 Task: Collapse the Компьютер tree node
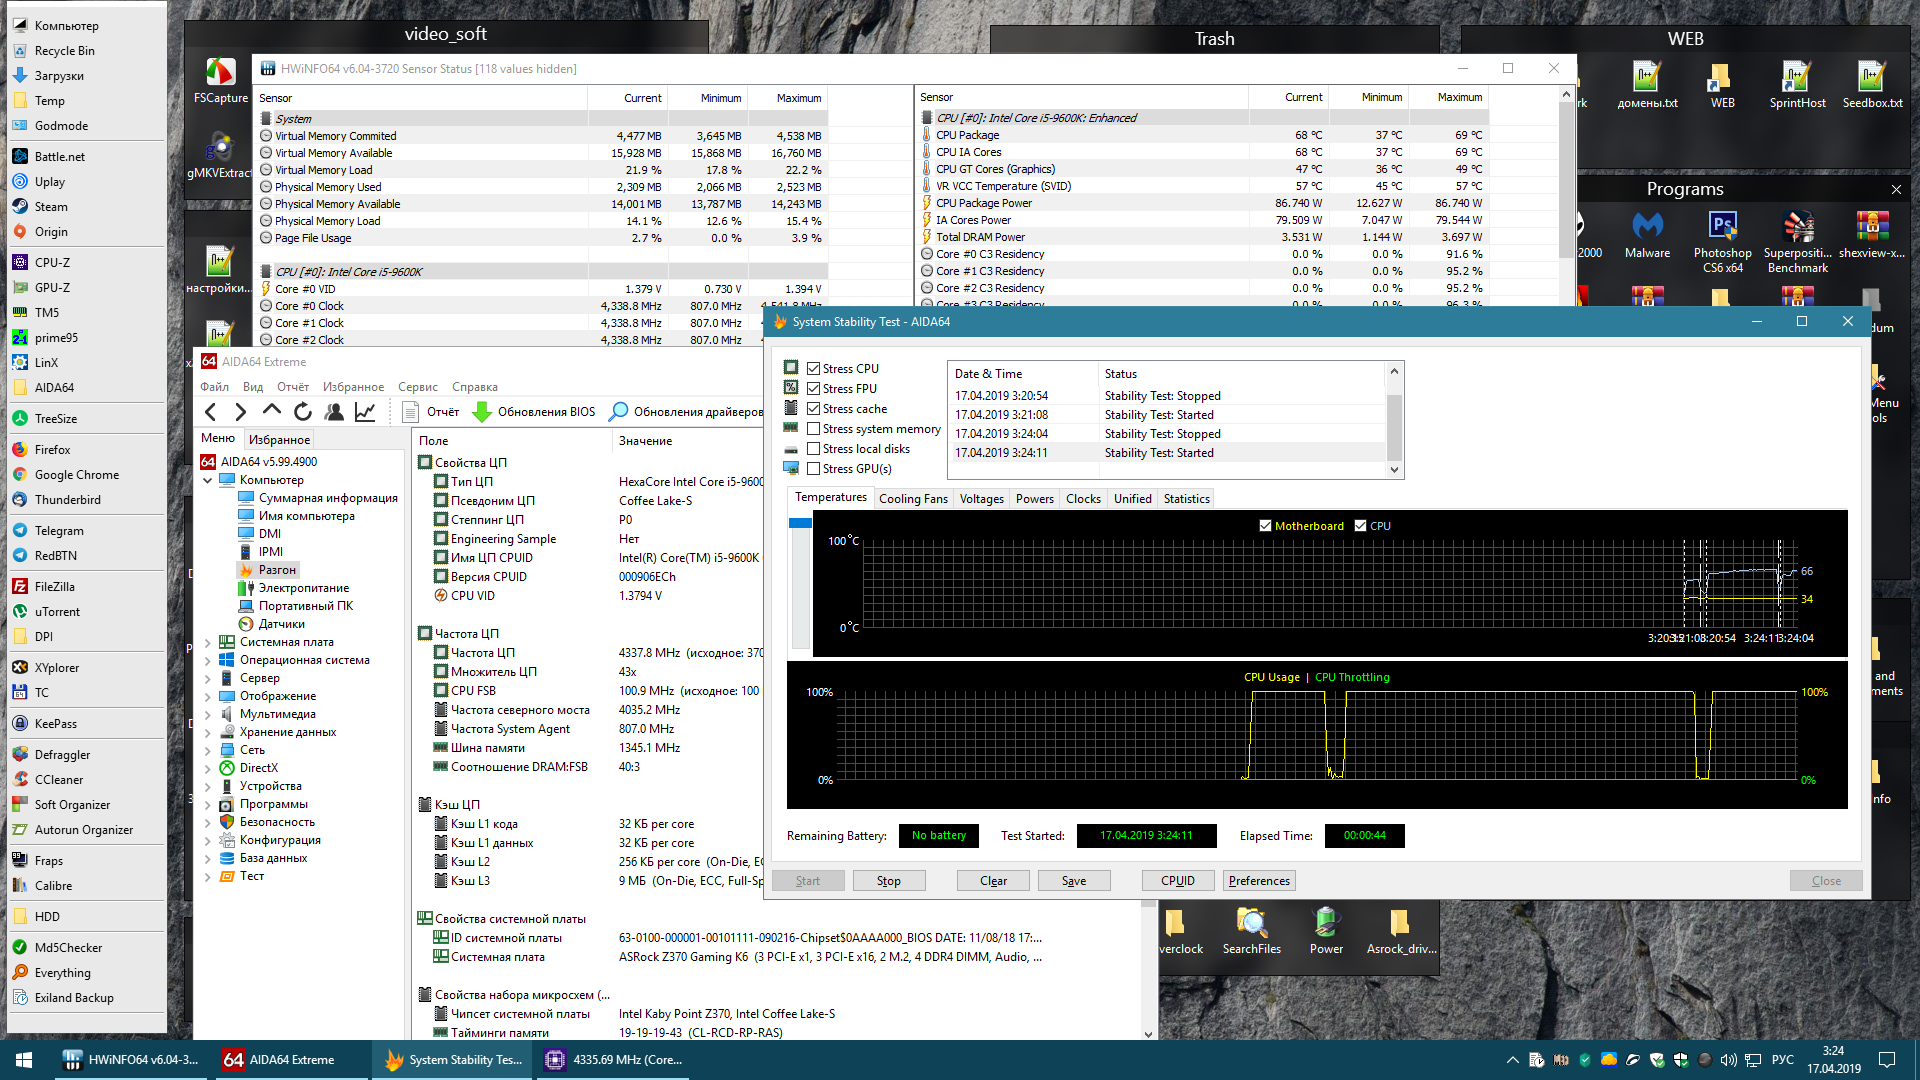point(208,480)
